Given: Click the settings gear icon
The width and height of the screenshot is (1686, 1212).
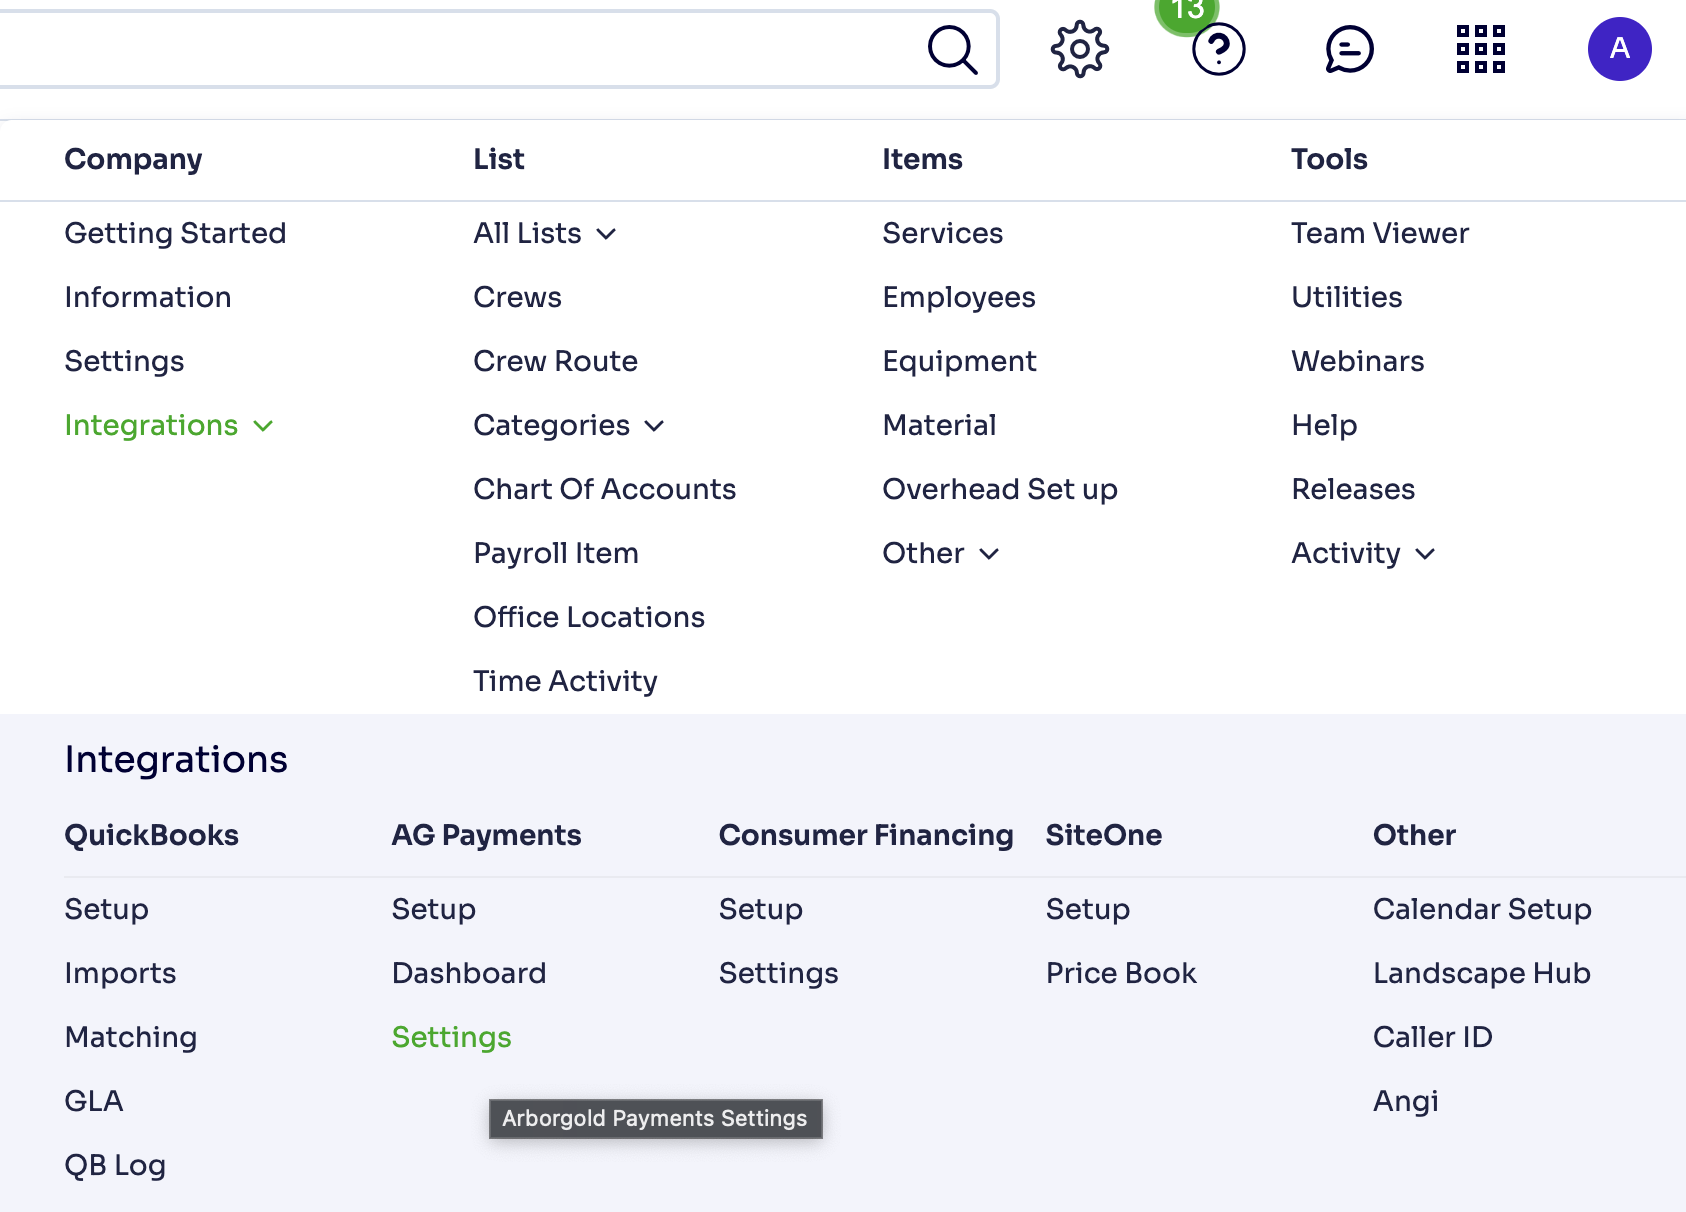Looking at the screenshot, I should click(x=1079, y=48).
